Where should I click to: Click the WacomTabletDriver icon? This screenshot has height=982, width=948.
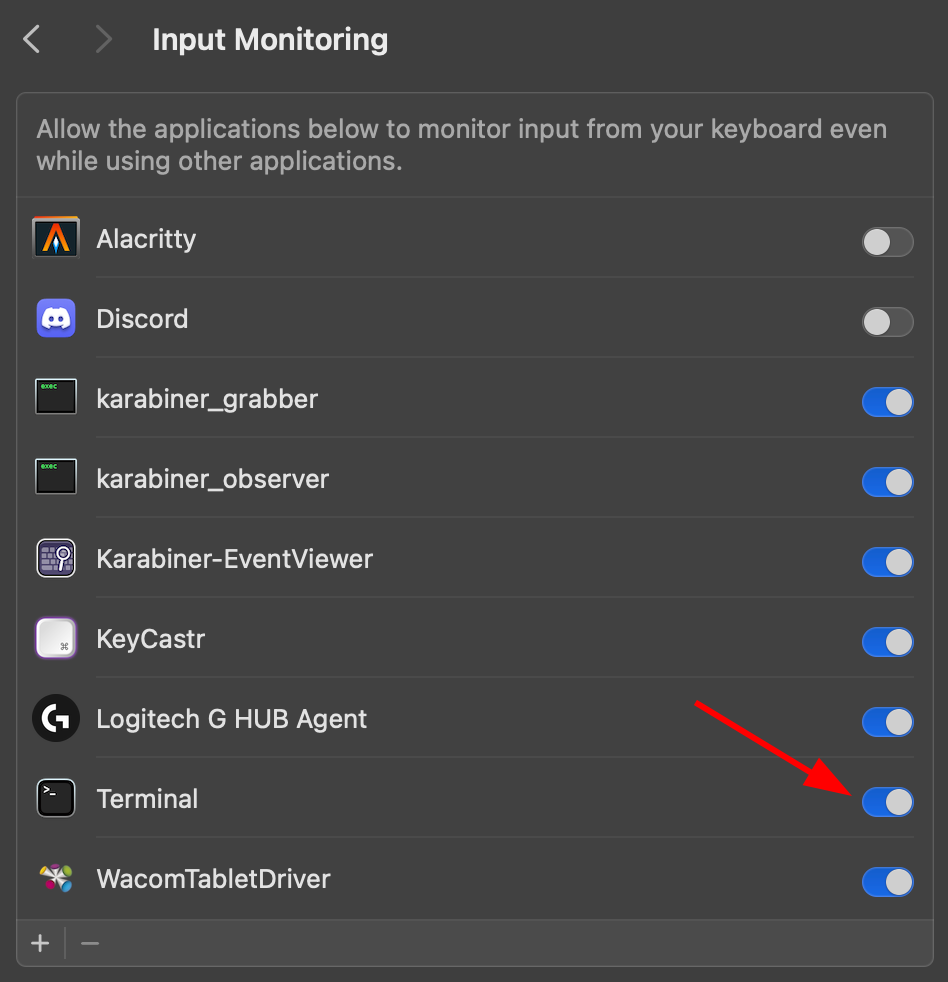tap(56, 878)
